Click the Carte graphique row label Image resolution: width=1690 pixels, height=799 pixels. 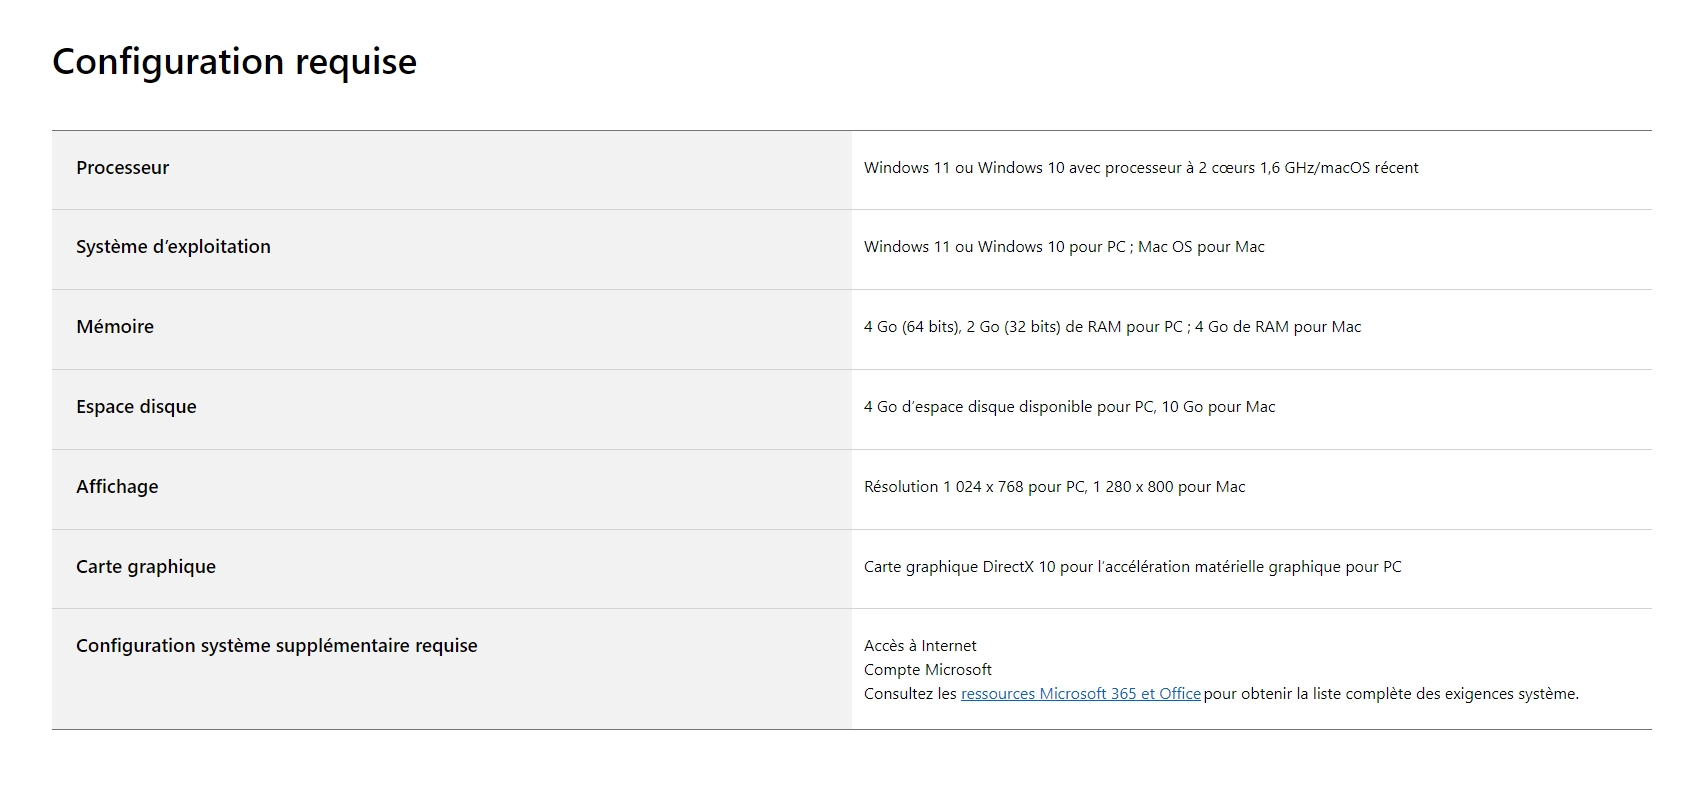click(x=146, y=567)
